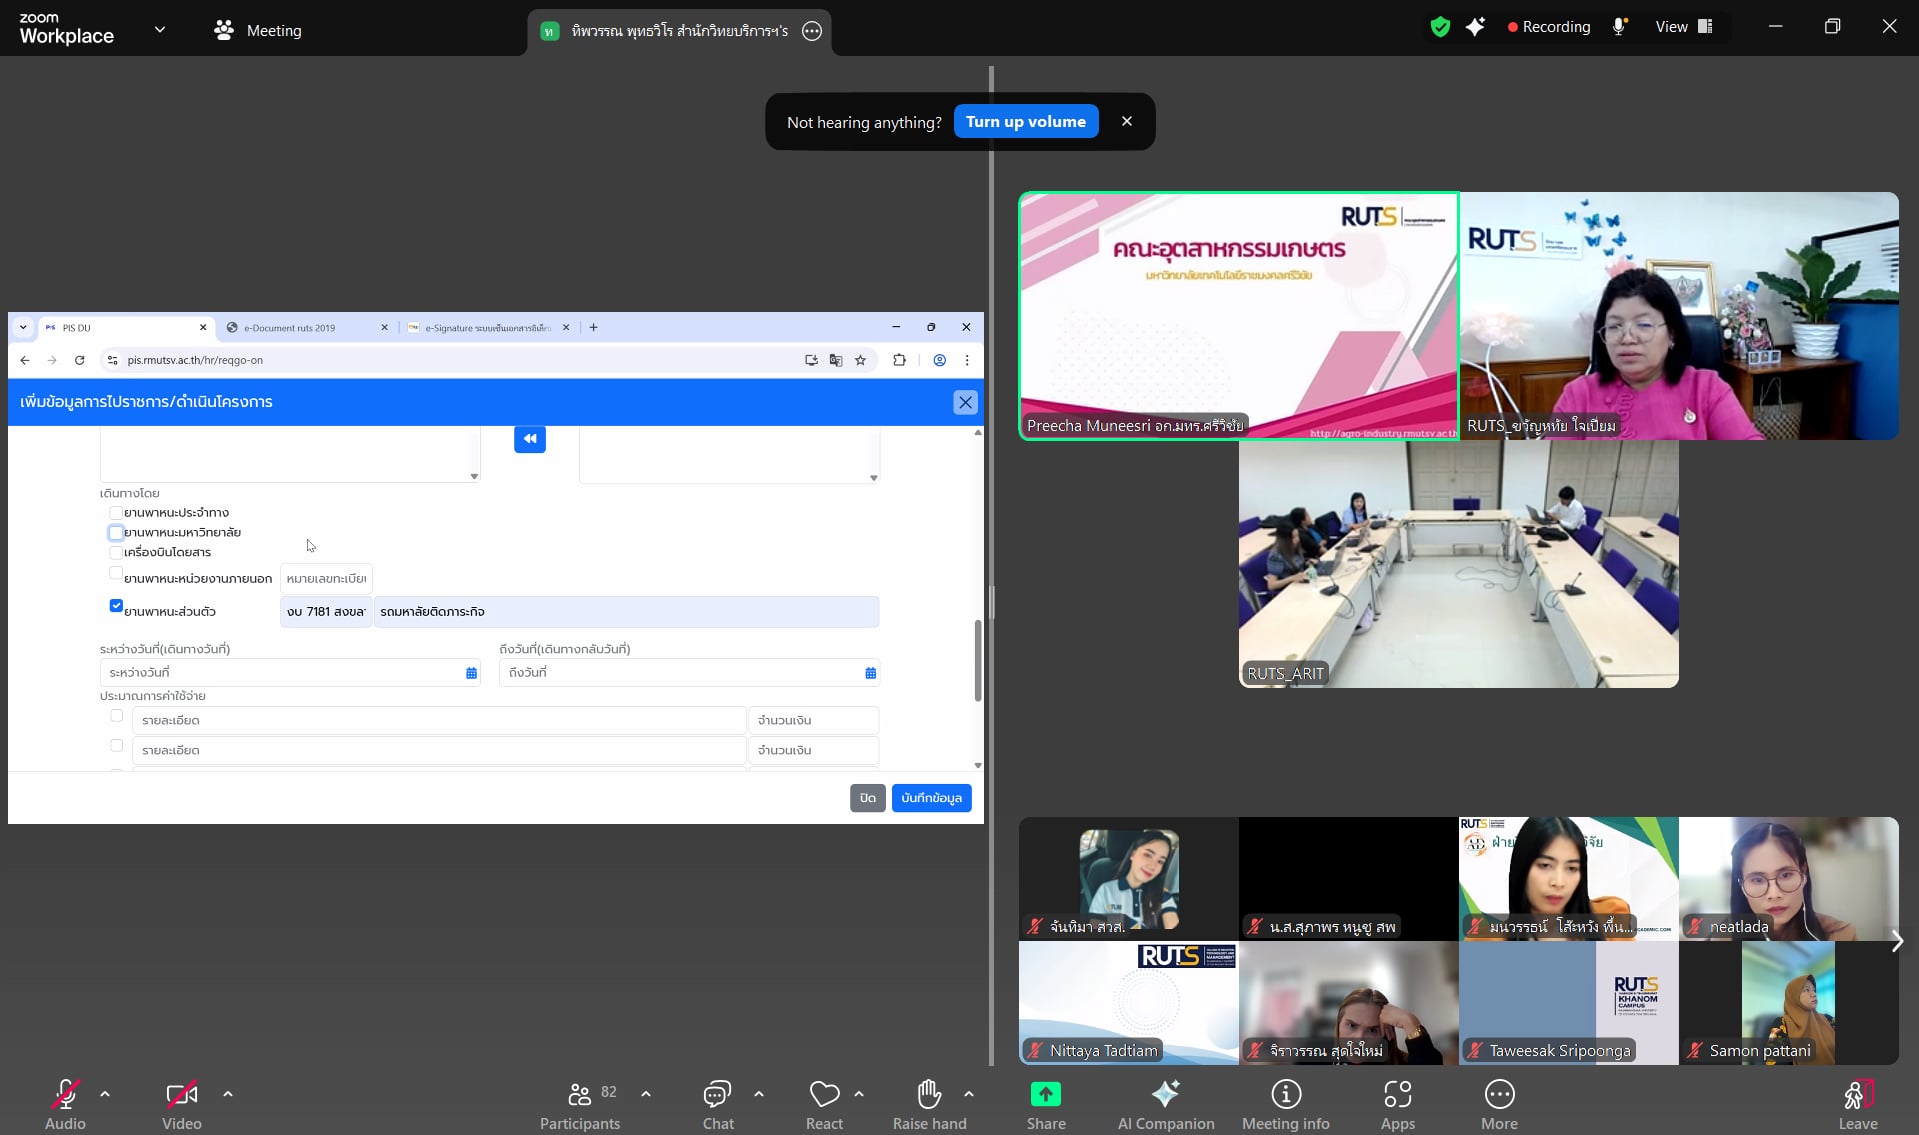
Task: Open the Meeting info icon
Action: point(1285,1095)
